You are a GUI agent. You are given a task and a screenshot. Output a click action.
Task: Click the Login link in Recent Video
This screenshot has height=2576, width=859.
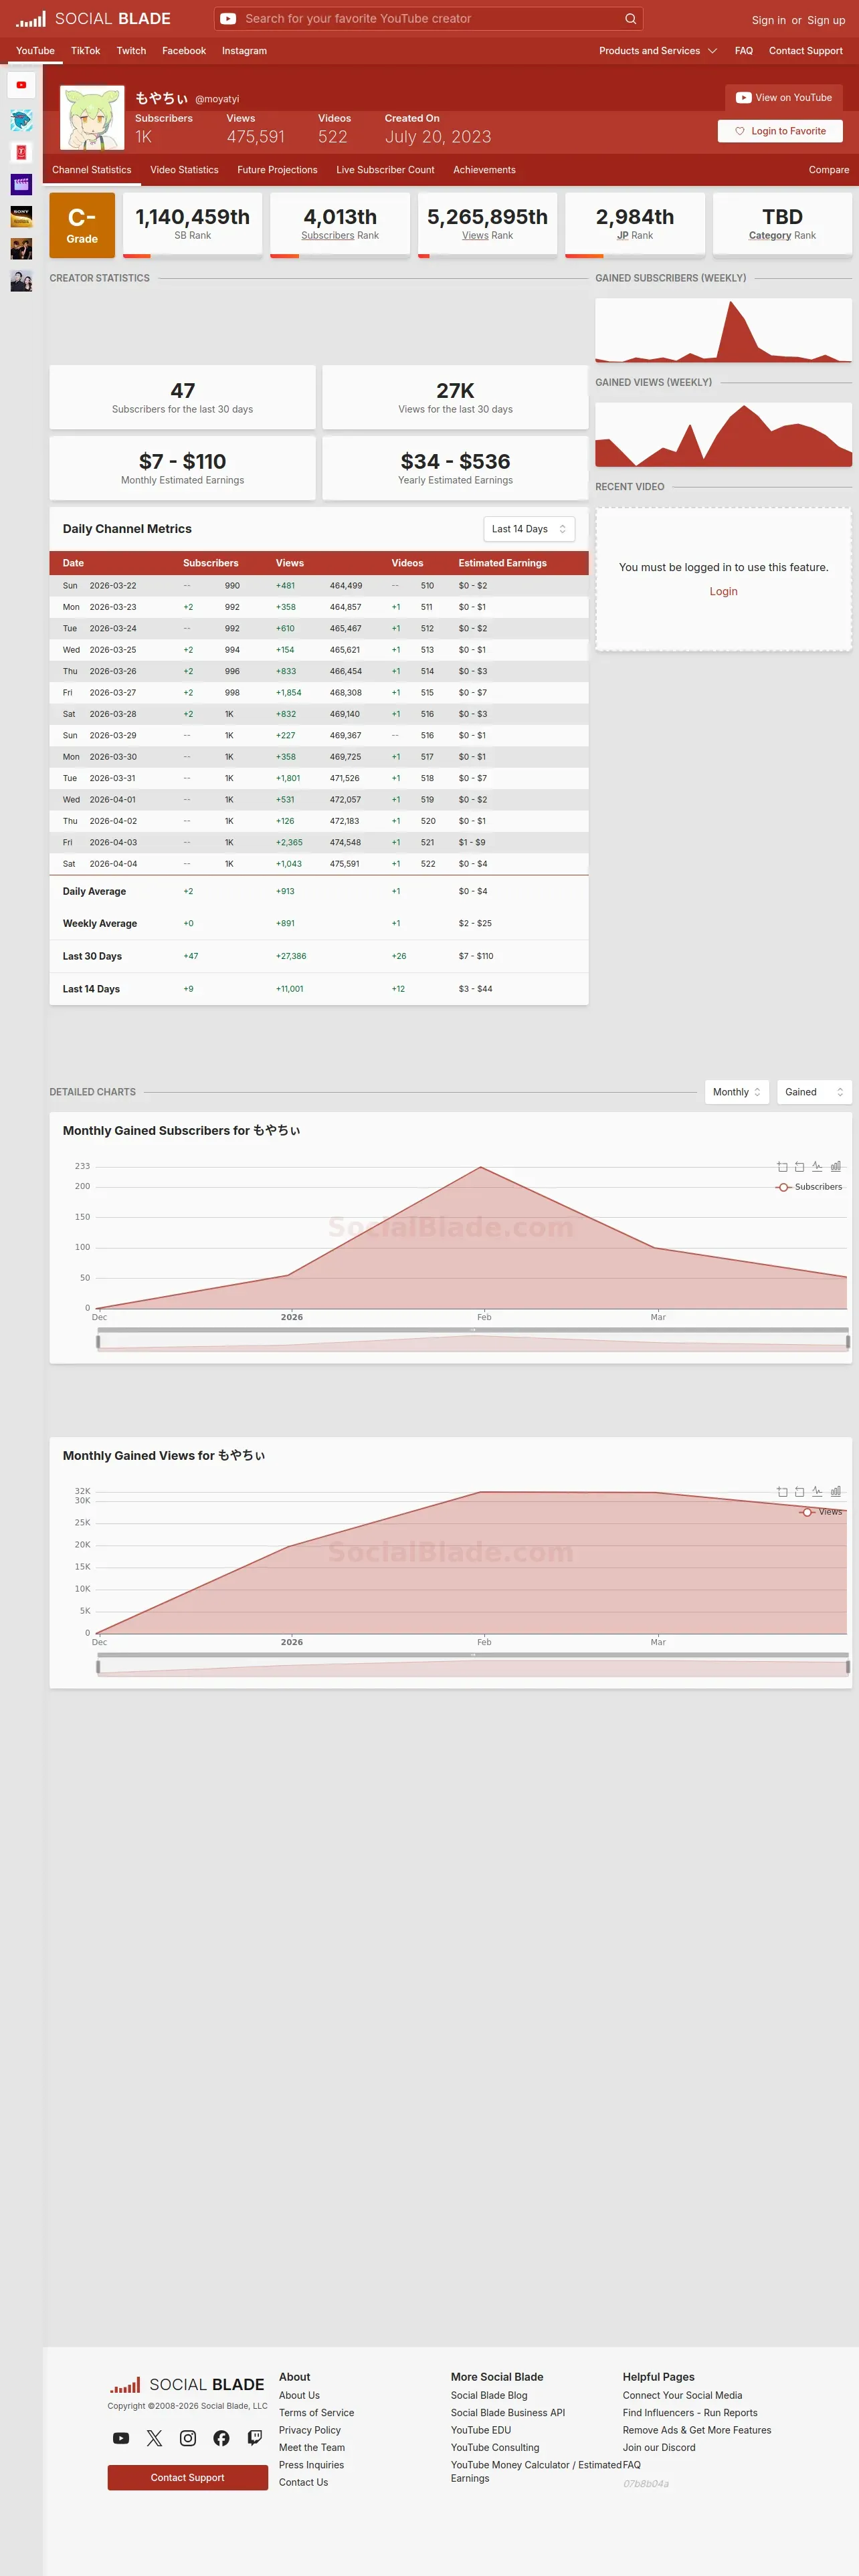[724, 592]
